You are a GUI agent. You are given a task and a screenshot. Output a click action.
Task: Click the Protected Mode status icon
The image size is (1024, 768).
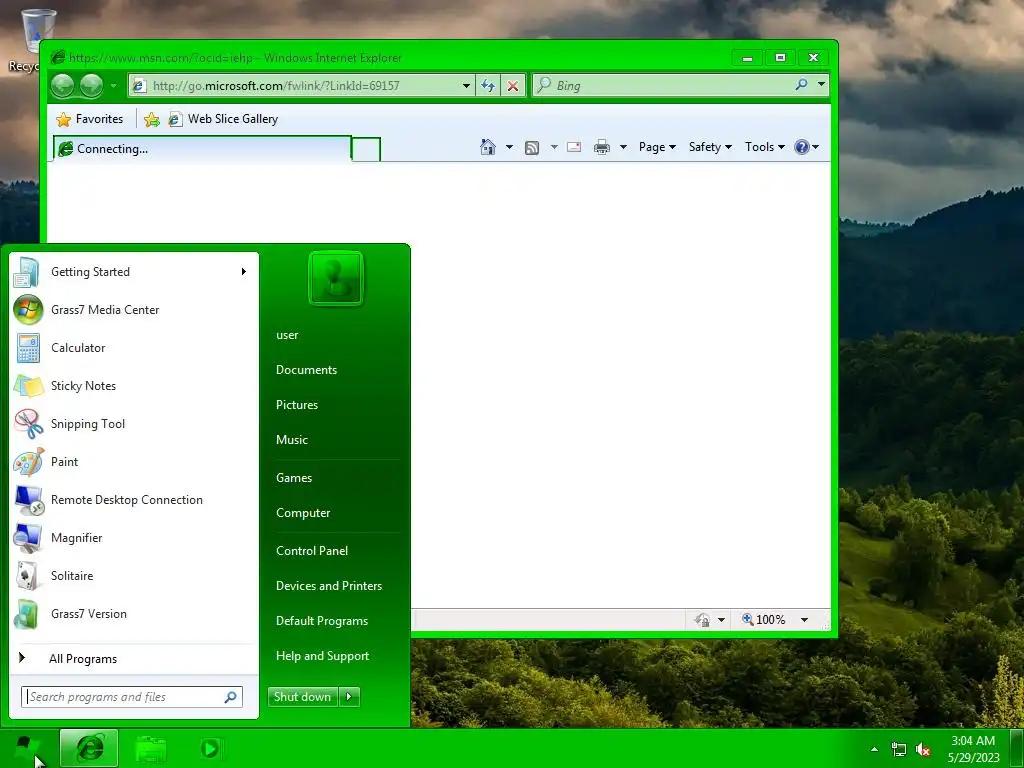[x=702, y=620]
